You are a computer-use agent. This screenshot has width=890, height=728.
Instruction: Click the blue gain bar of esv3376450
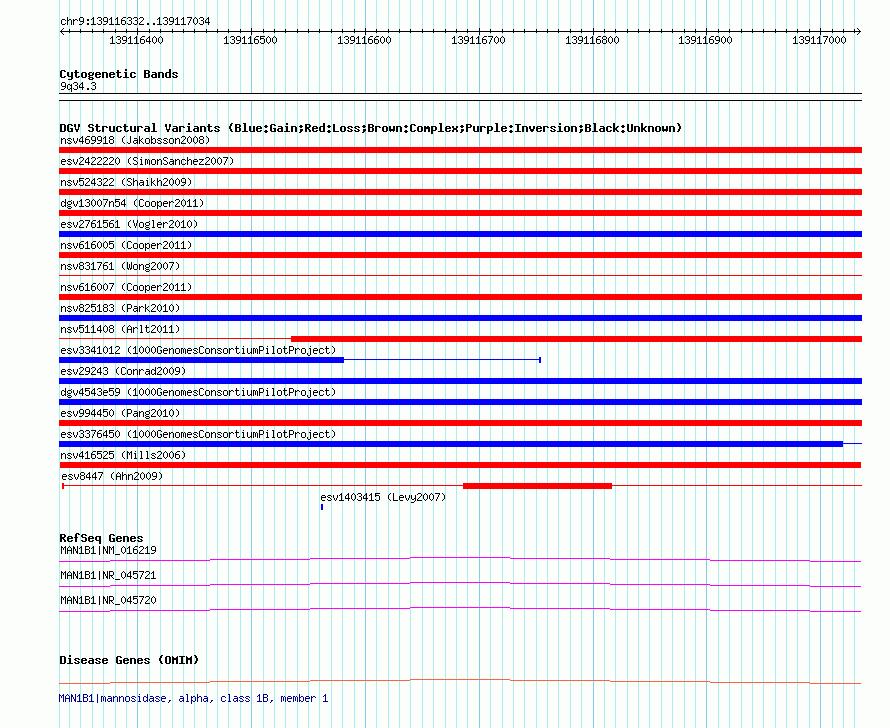point(451,444)
